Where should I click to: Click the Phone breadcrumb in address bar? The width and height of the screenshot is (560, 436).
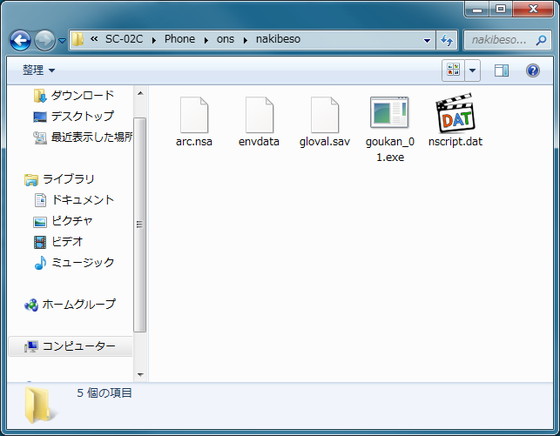point(180,39)
